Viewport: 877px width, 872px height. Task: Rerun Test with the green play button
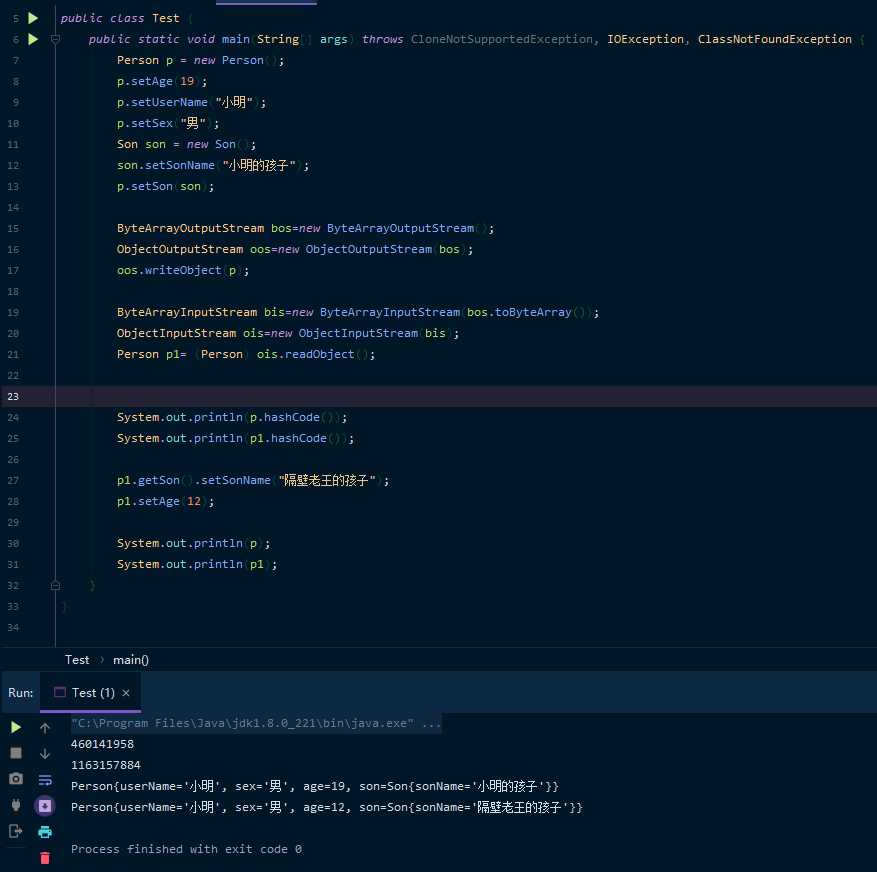[x=16, y=727]
